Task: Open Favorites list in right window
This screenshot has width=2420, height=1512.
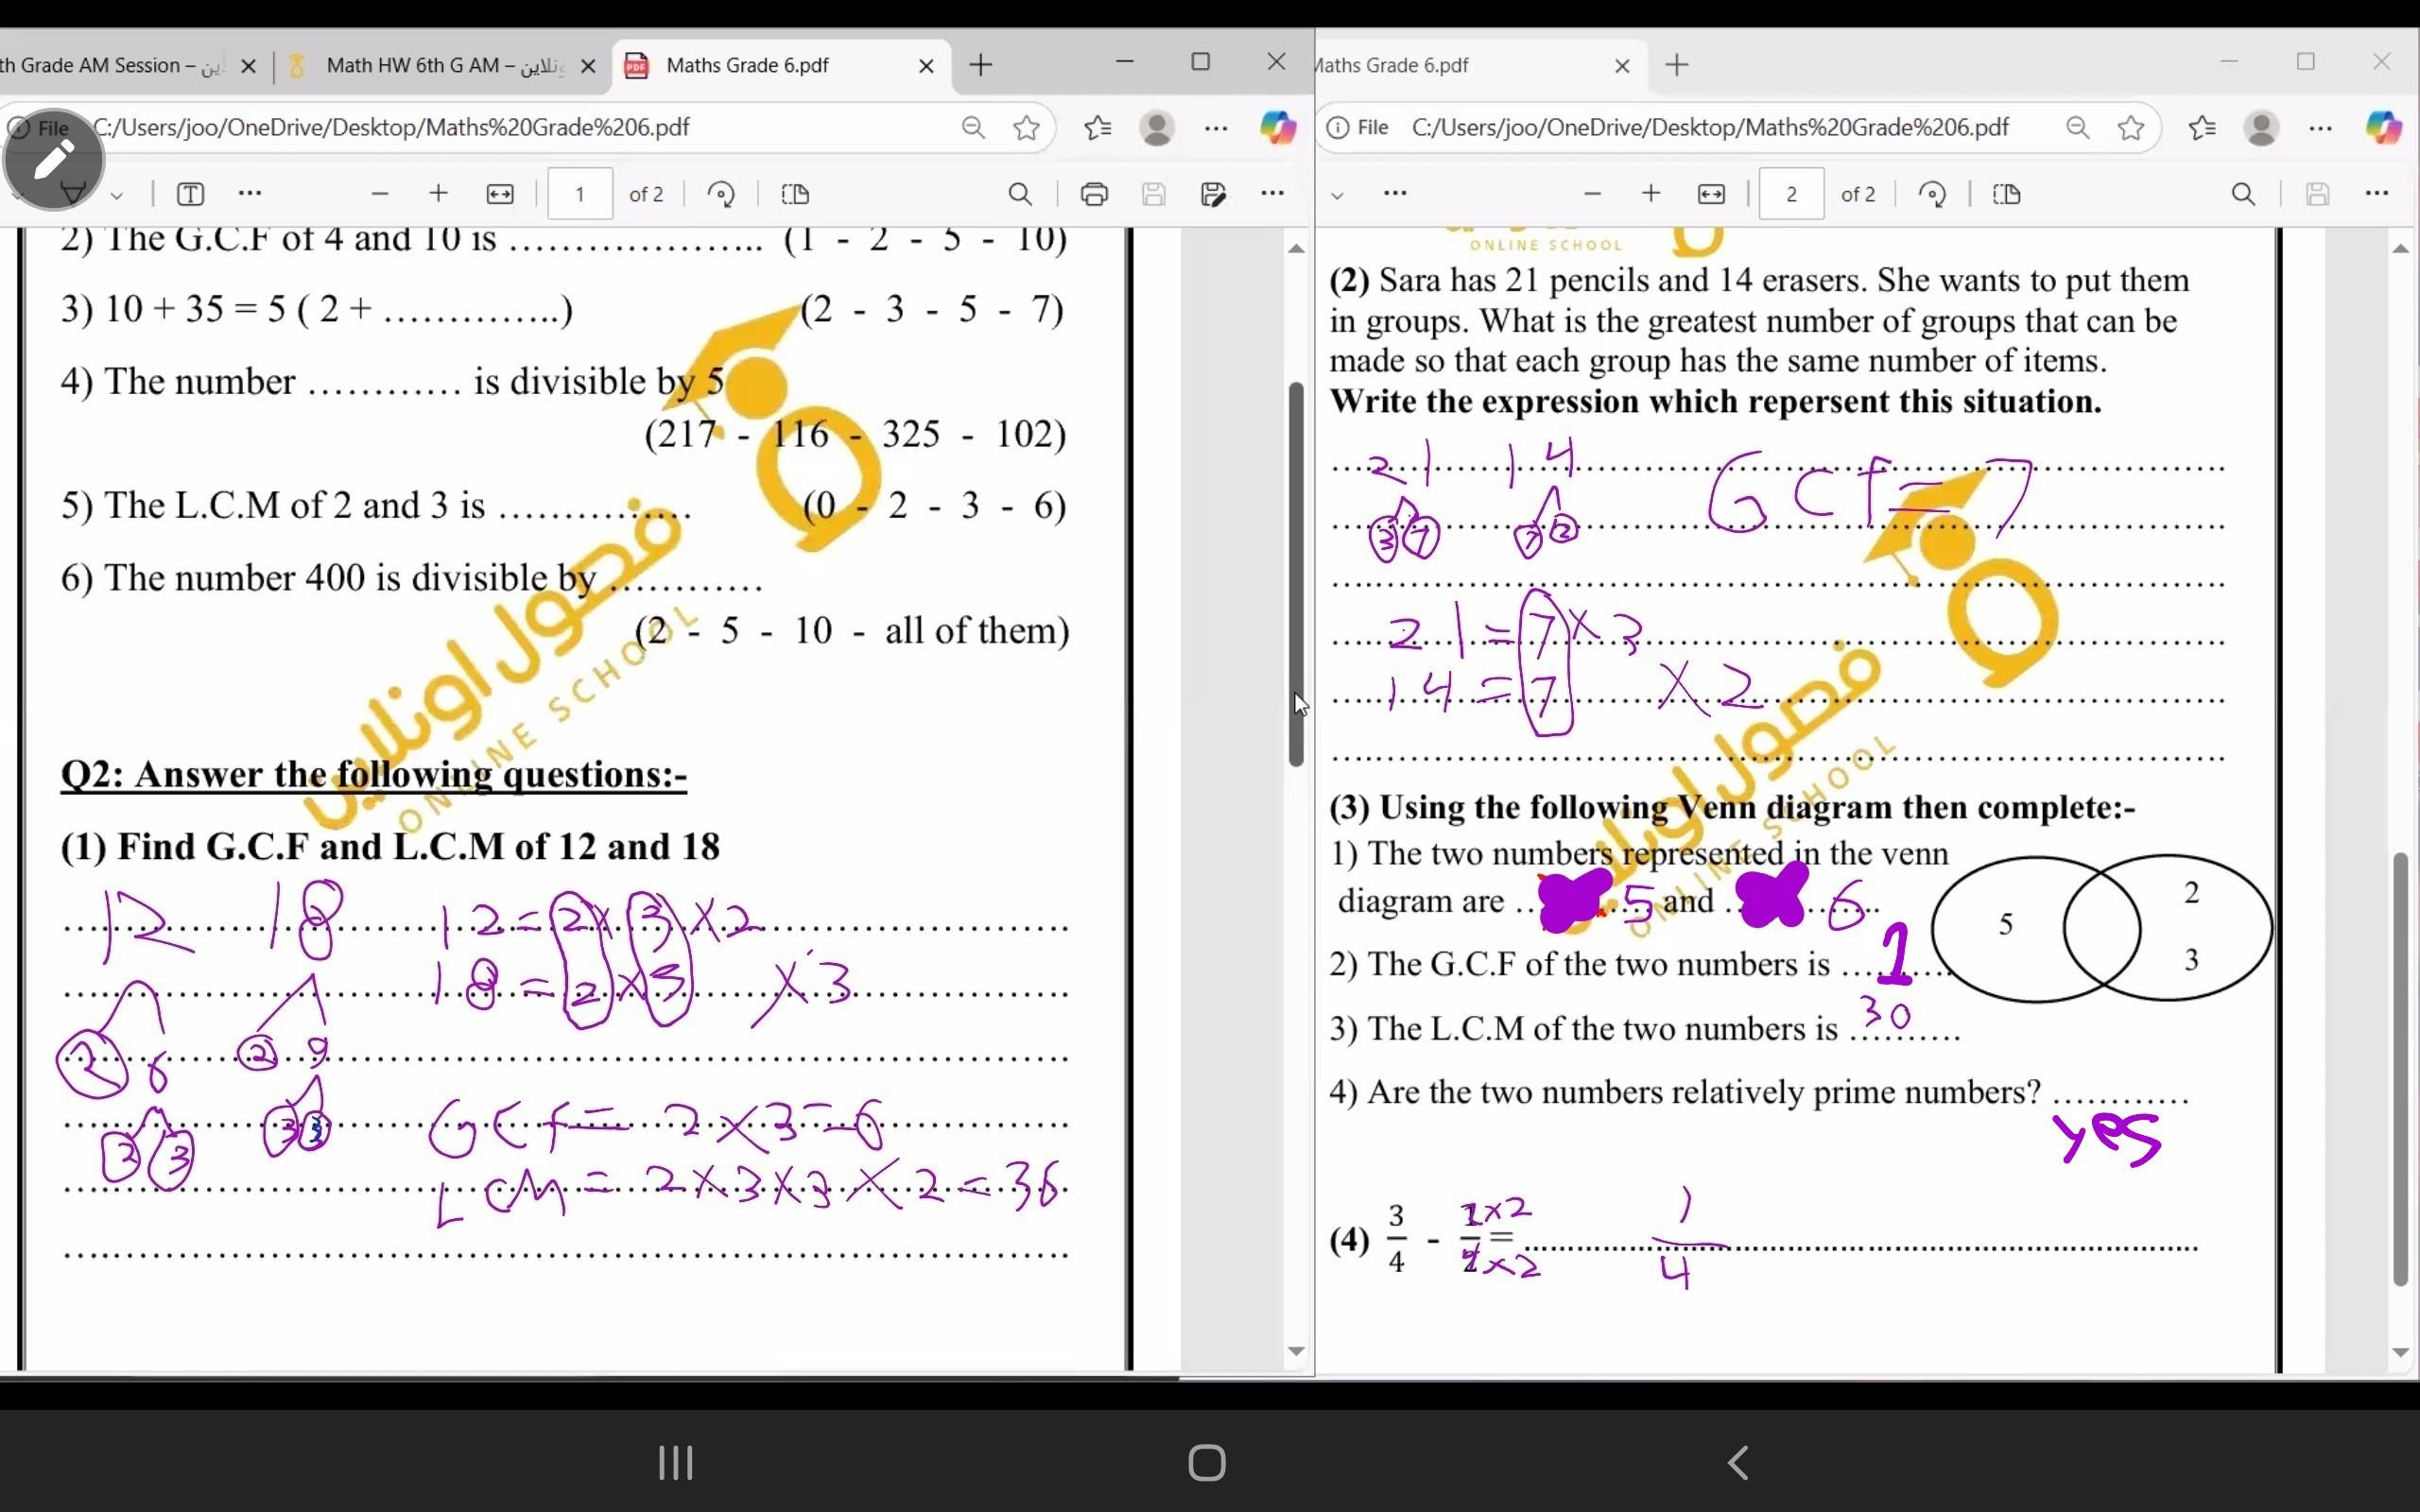Action: [2202, 128]
